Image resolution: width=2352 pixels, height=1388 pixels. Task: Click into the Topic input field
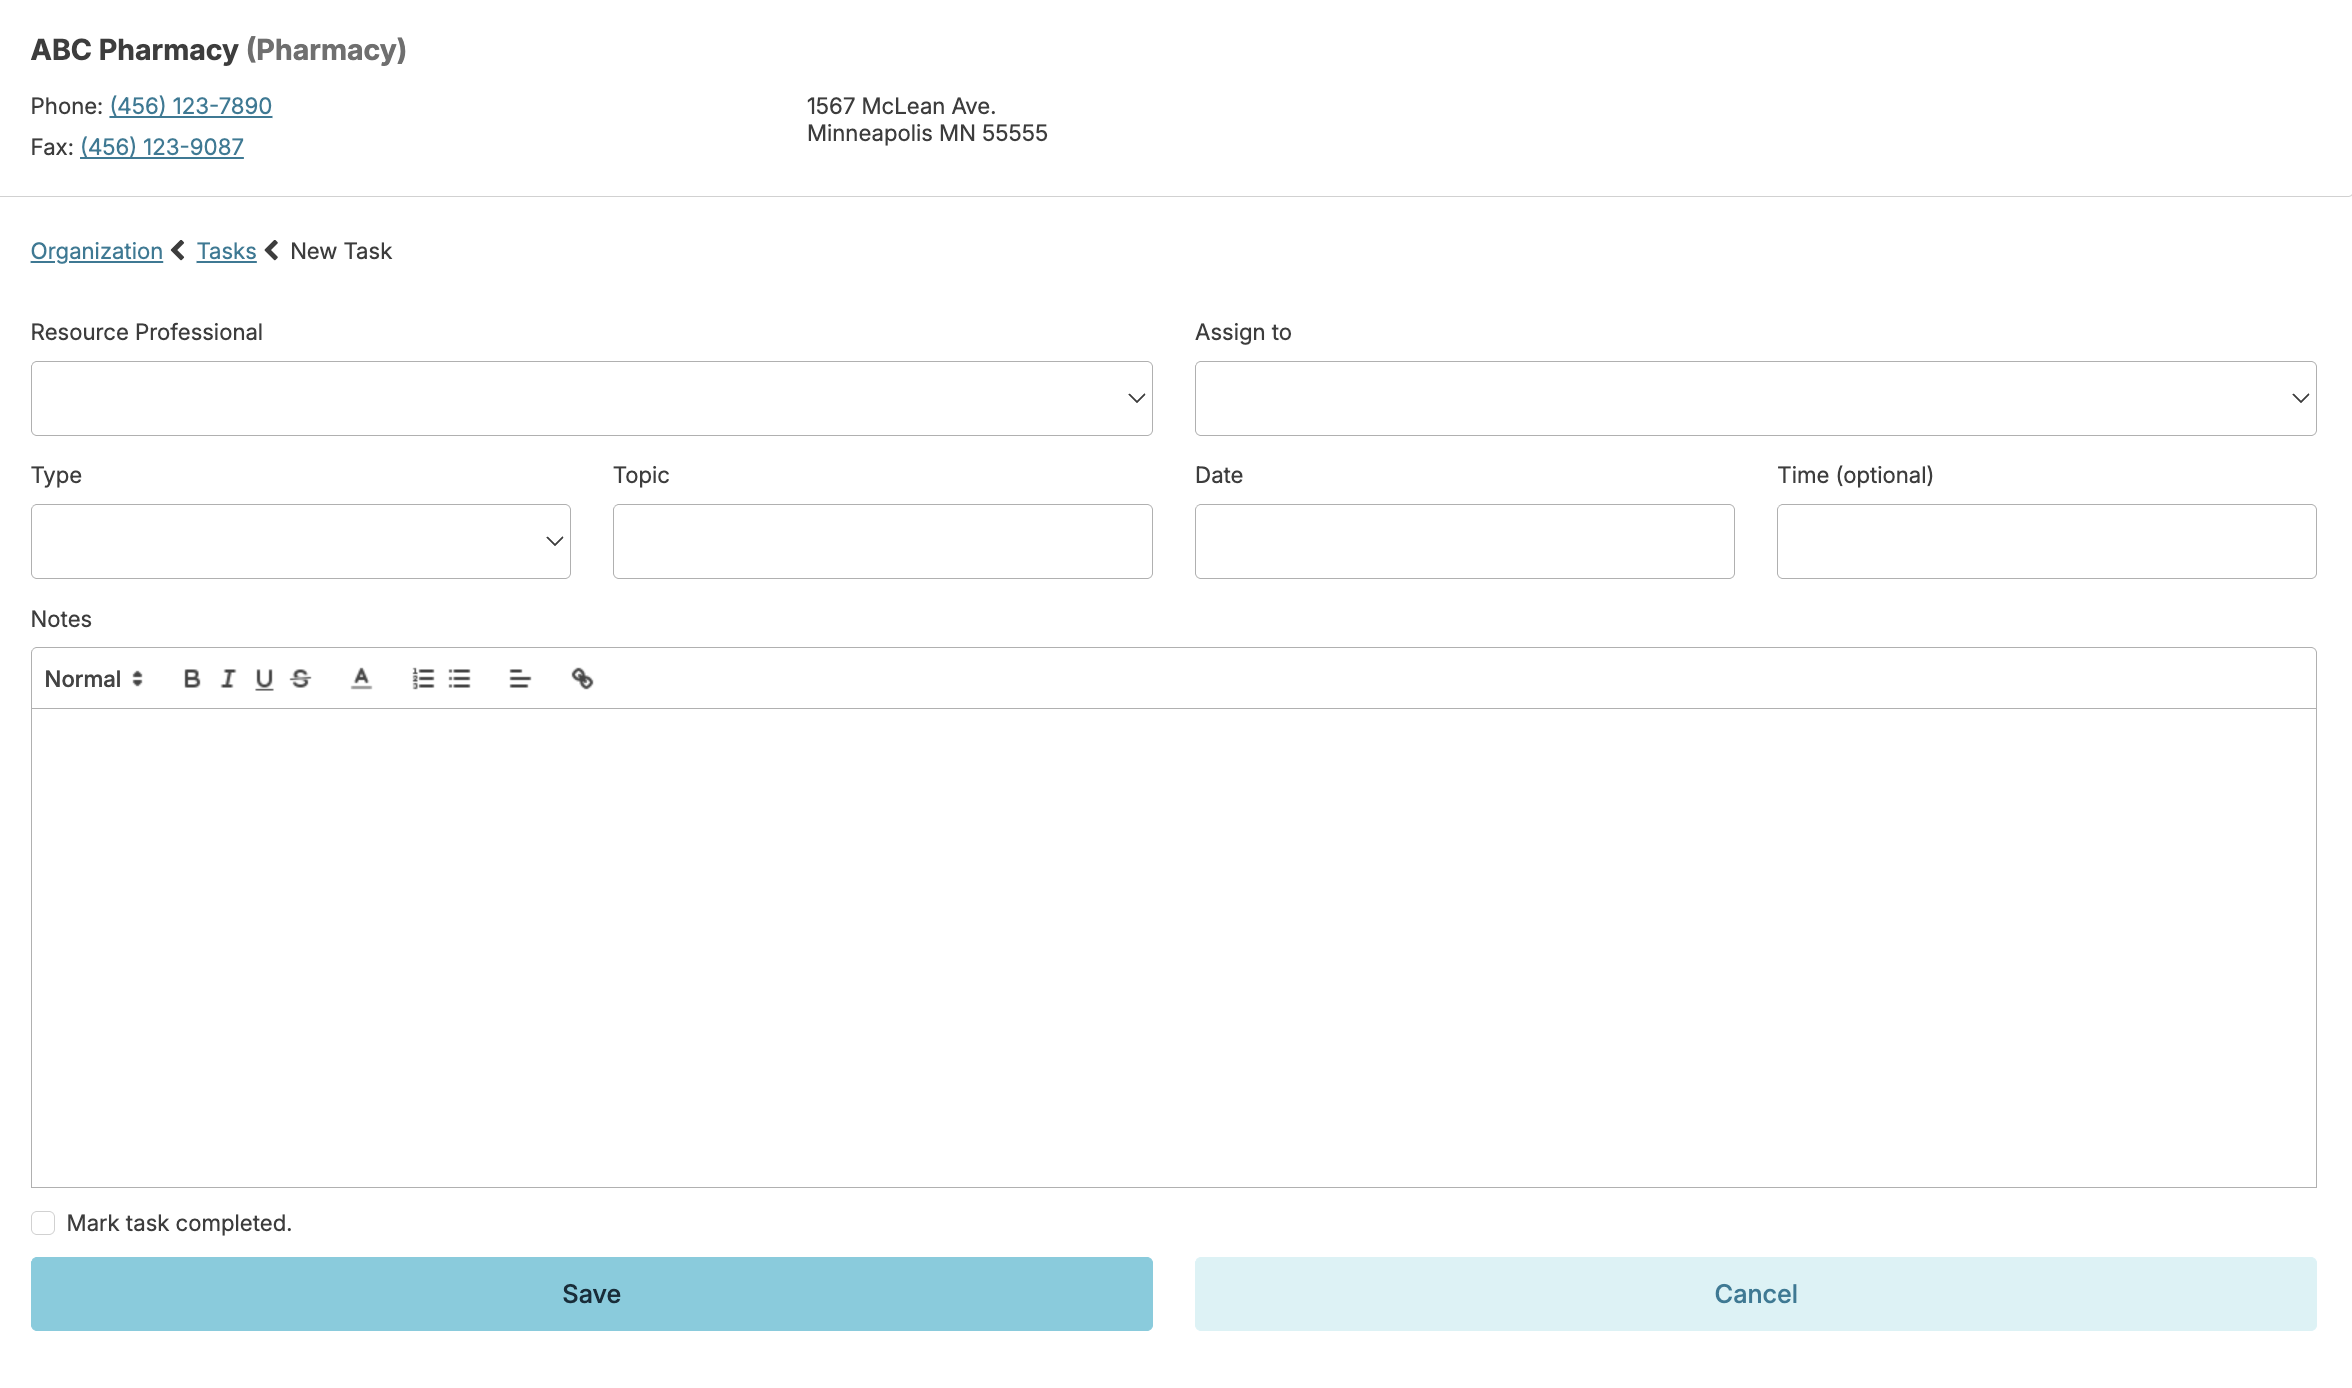882,541
